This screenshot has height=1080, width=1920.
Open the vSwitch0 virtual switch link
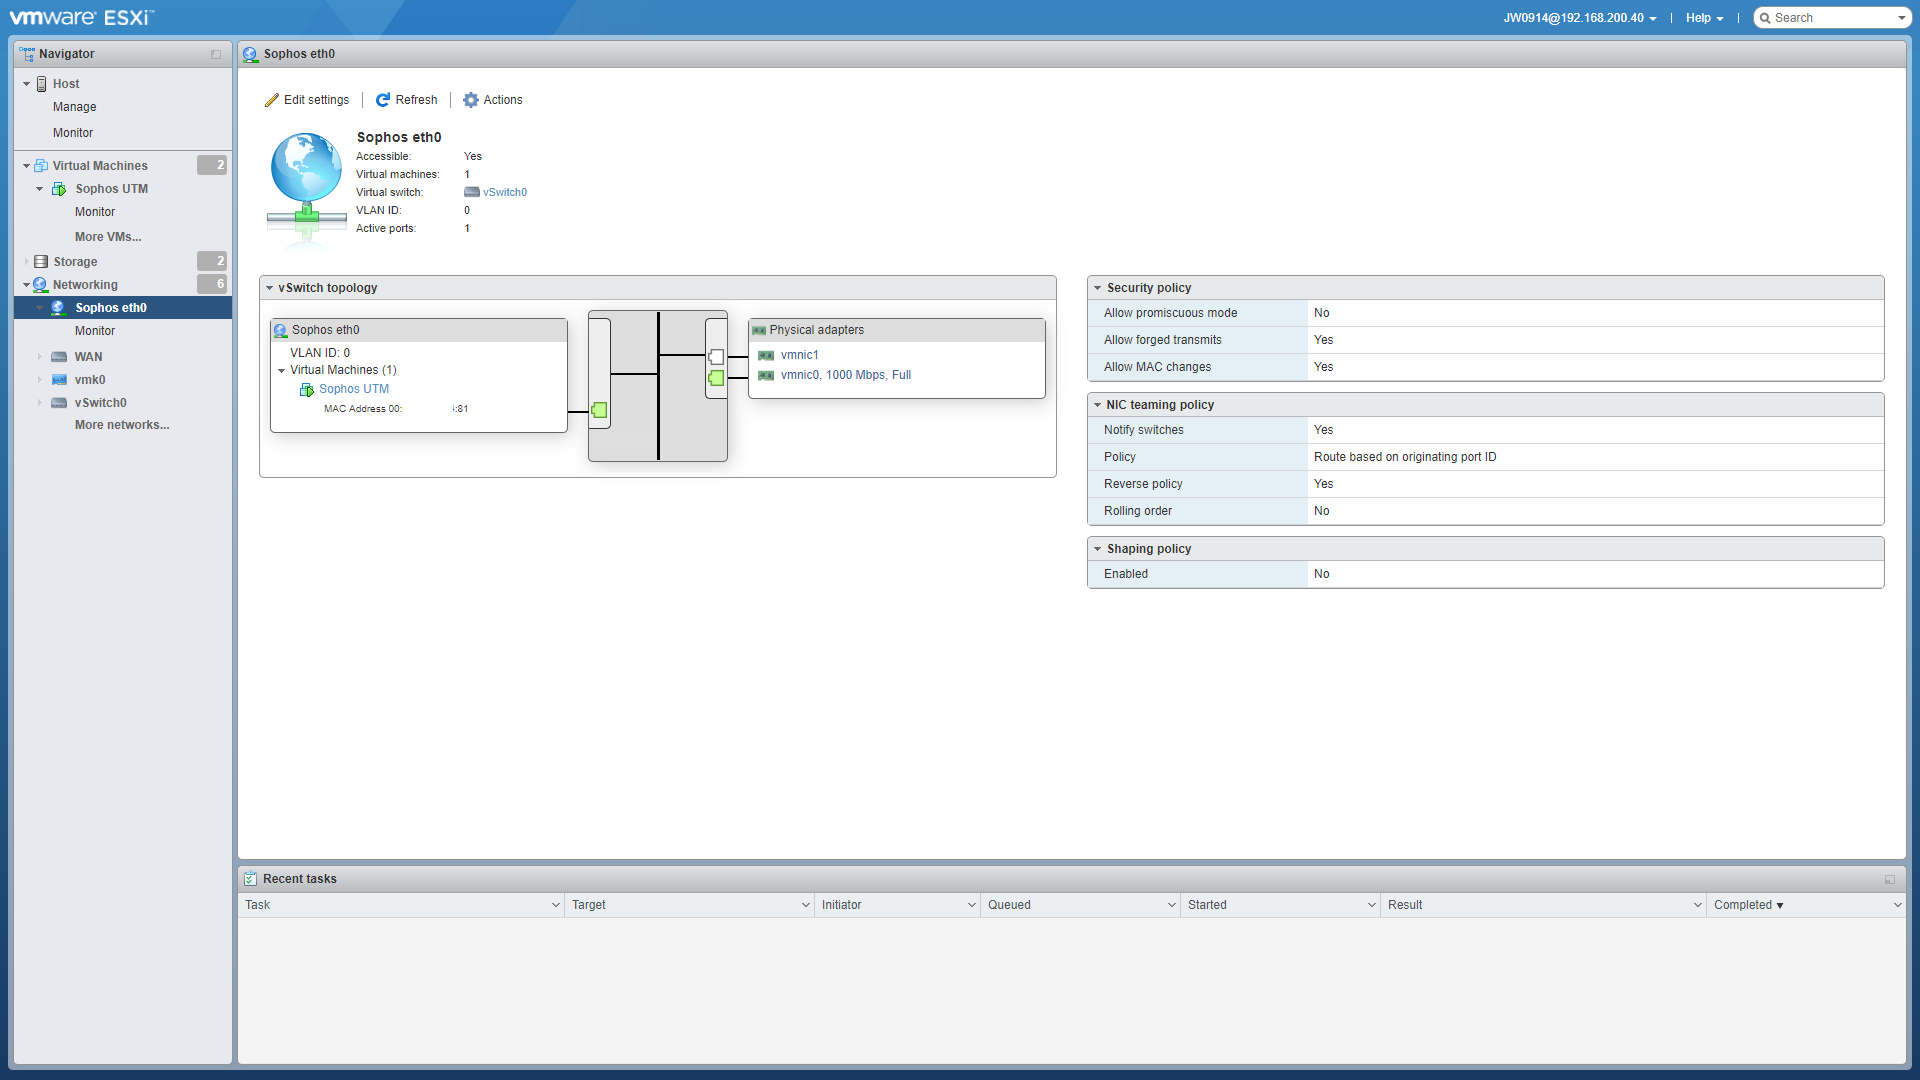(505, 192)
